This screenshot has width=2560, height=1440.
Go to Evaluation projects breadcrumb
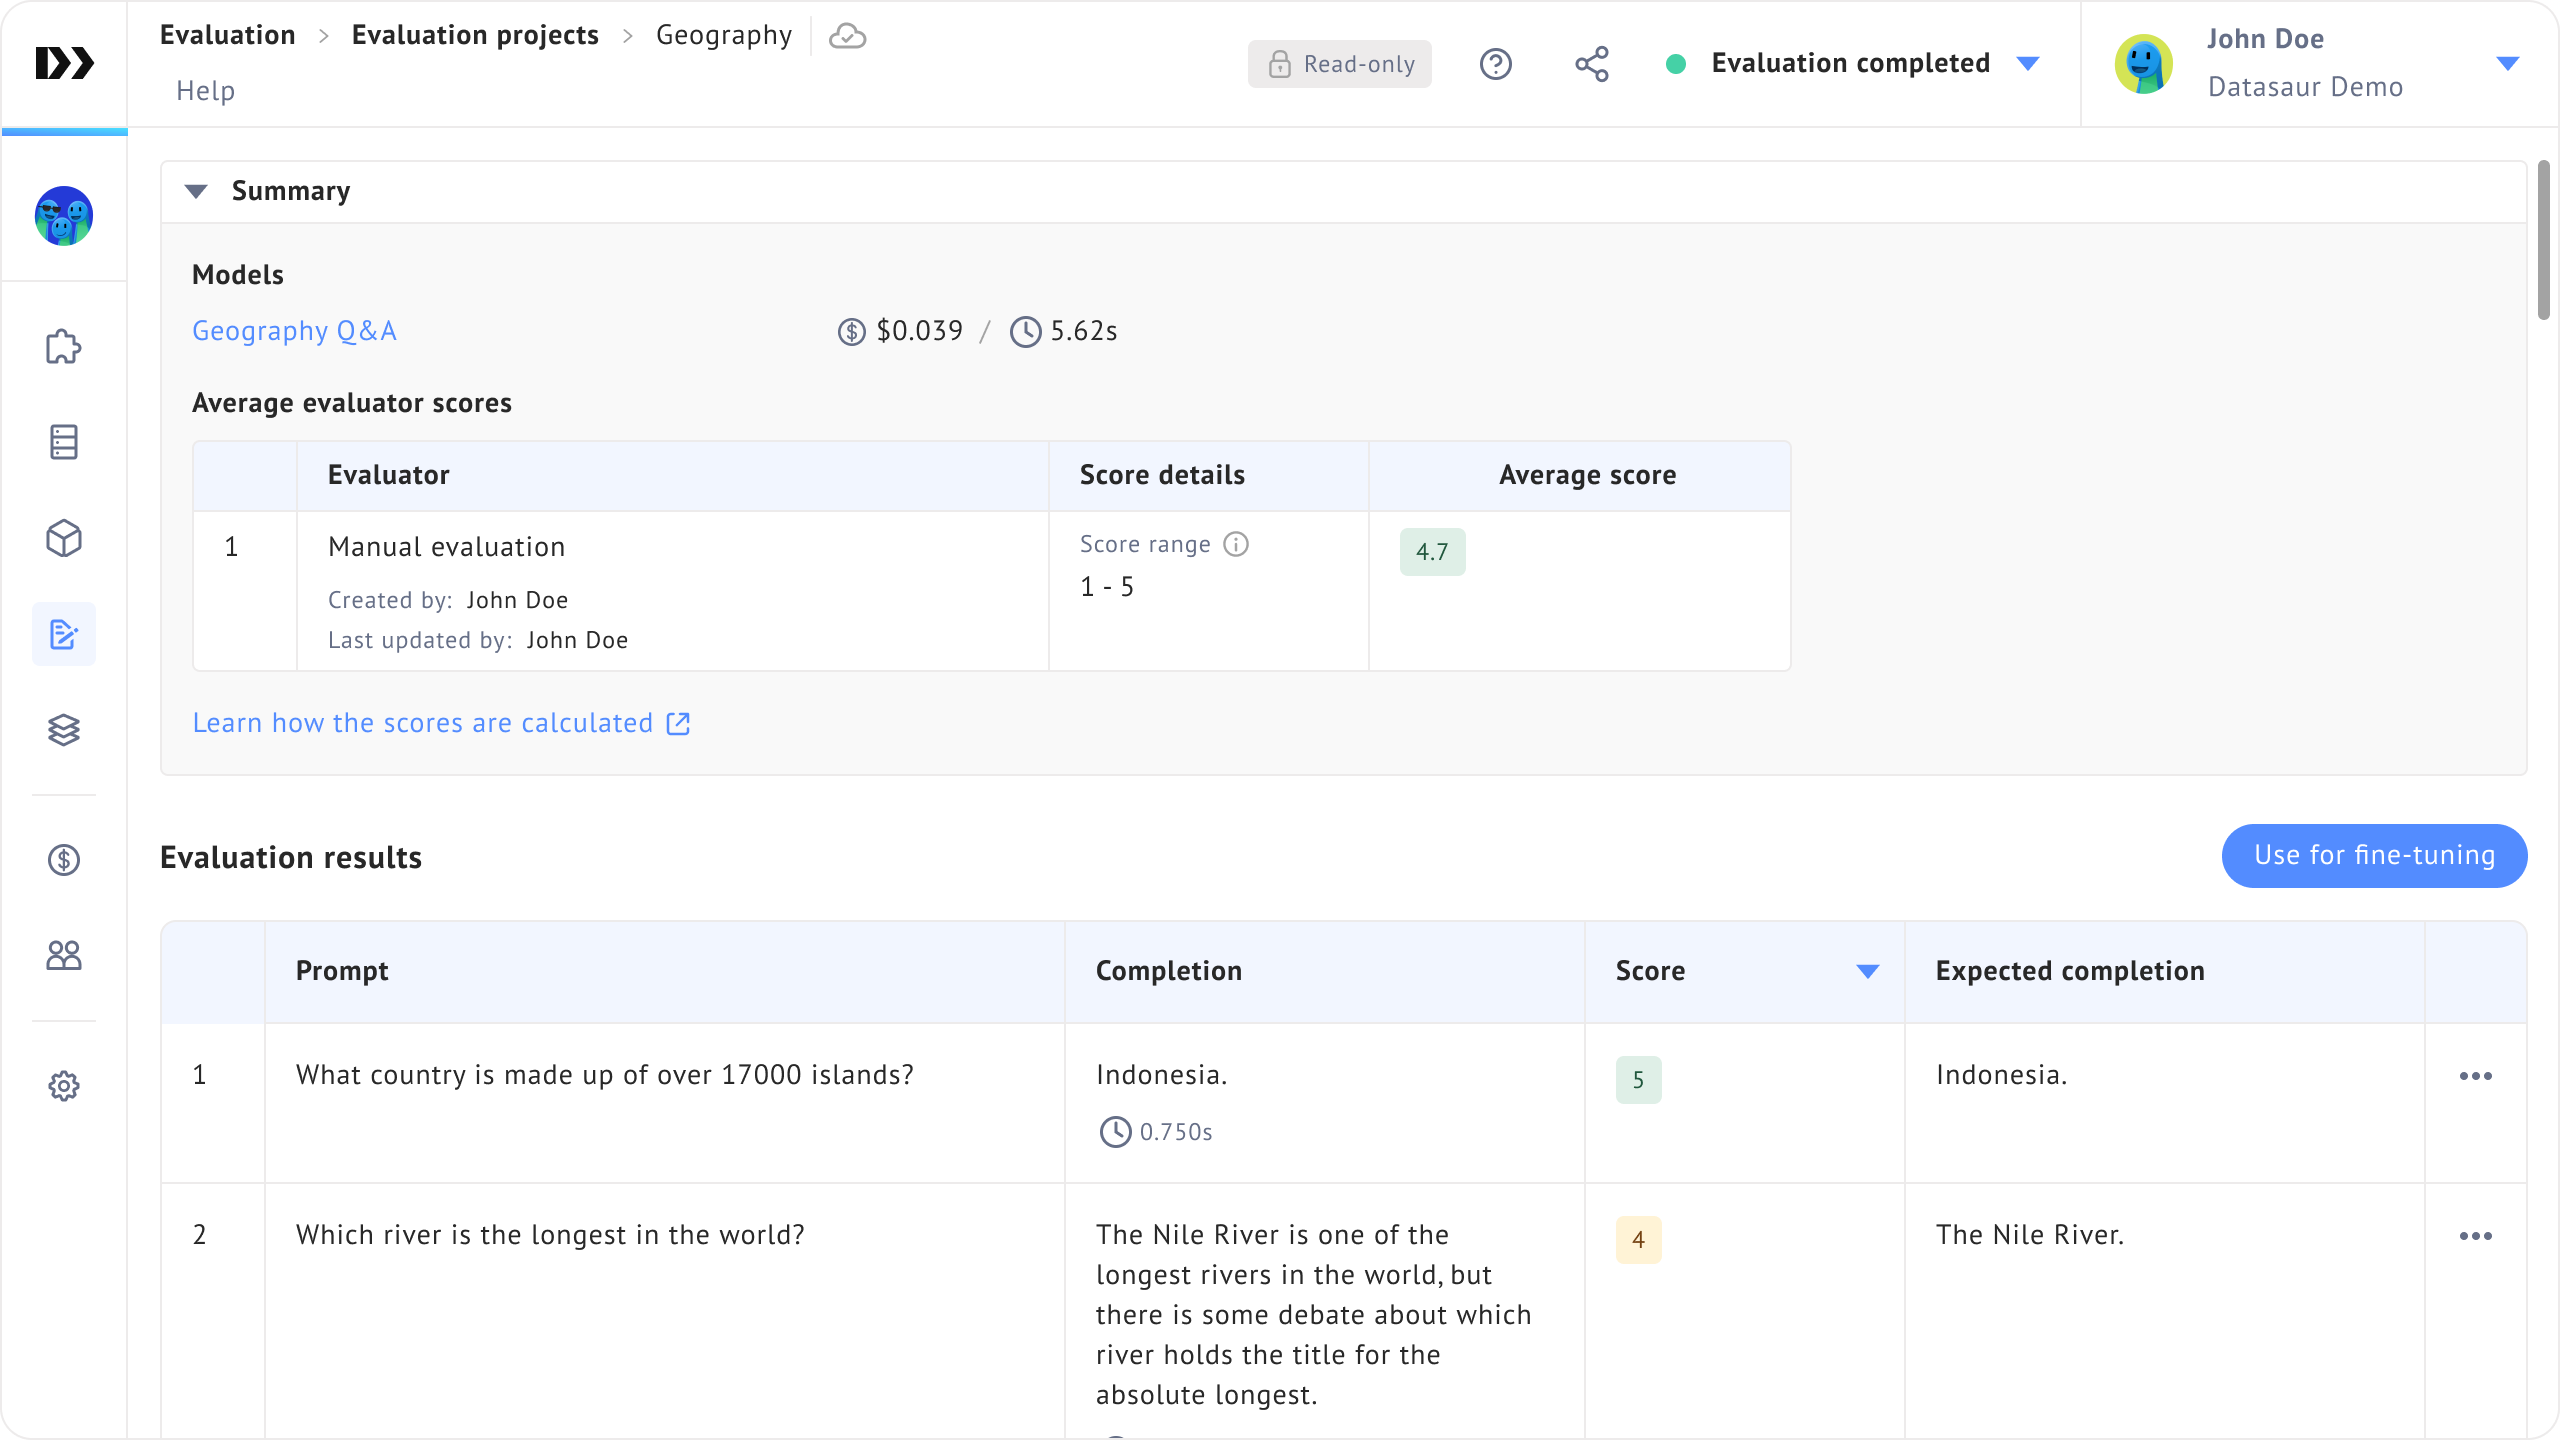tap(475, 35)
